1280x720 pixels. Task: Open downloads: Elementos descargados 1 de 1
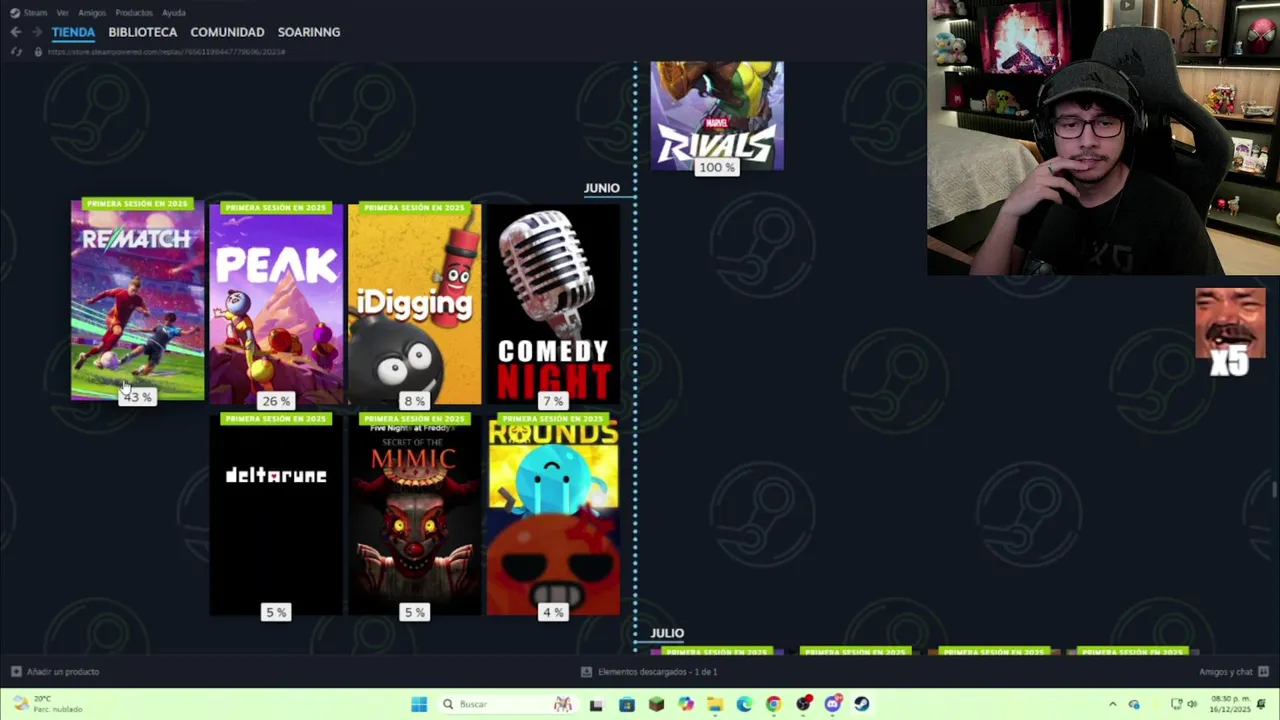pyautogui.click(x=650, y=672)
